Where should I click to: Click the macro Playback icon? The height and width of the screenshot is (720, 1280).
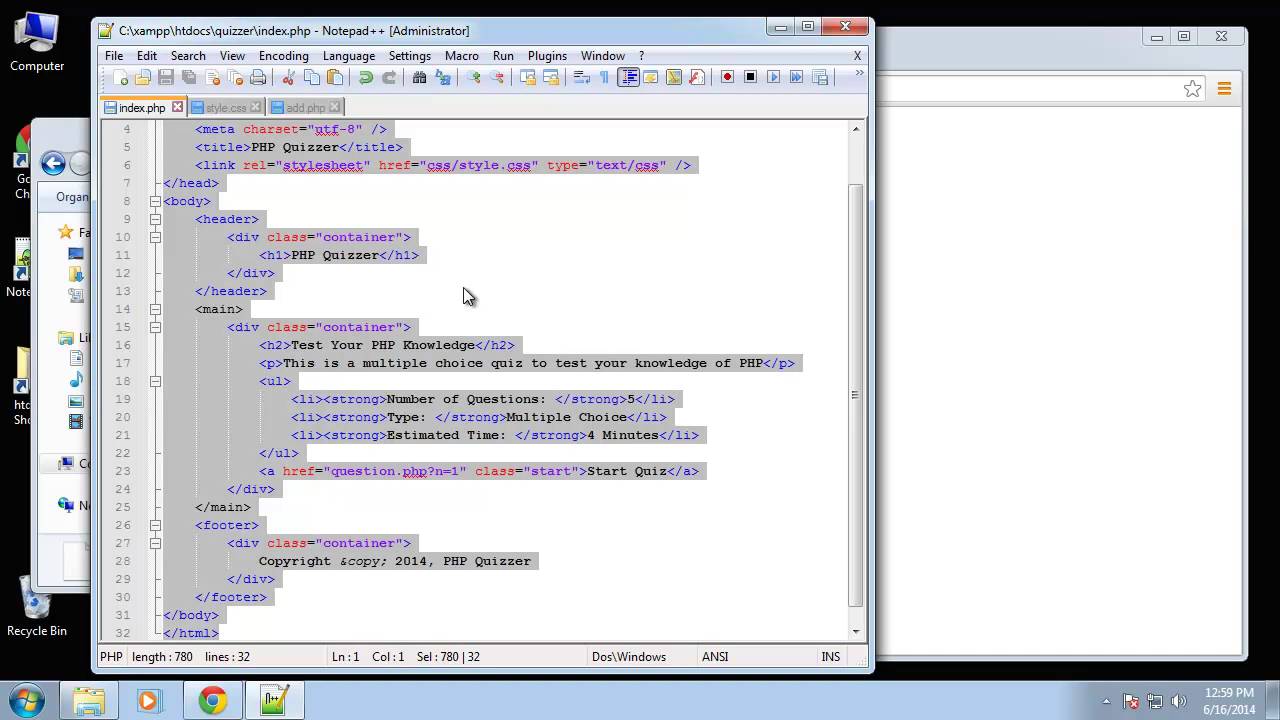(x=773, y=77)
